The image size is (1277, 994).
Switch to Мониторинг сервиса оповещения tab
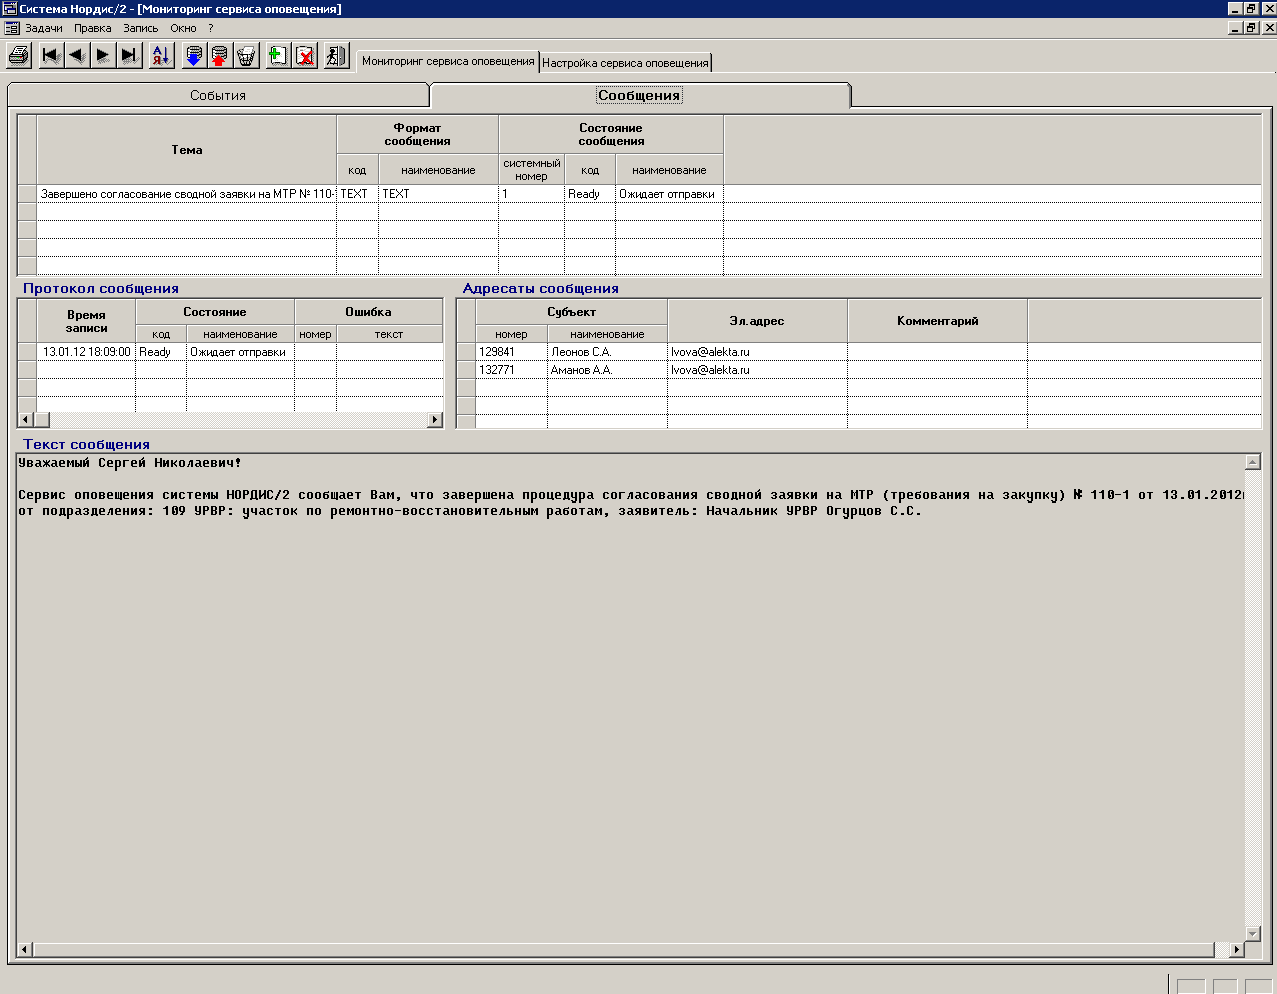tap(448, 61)
